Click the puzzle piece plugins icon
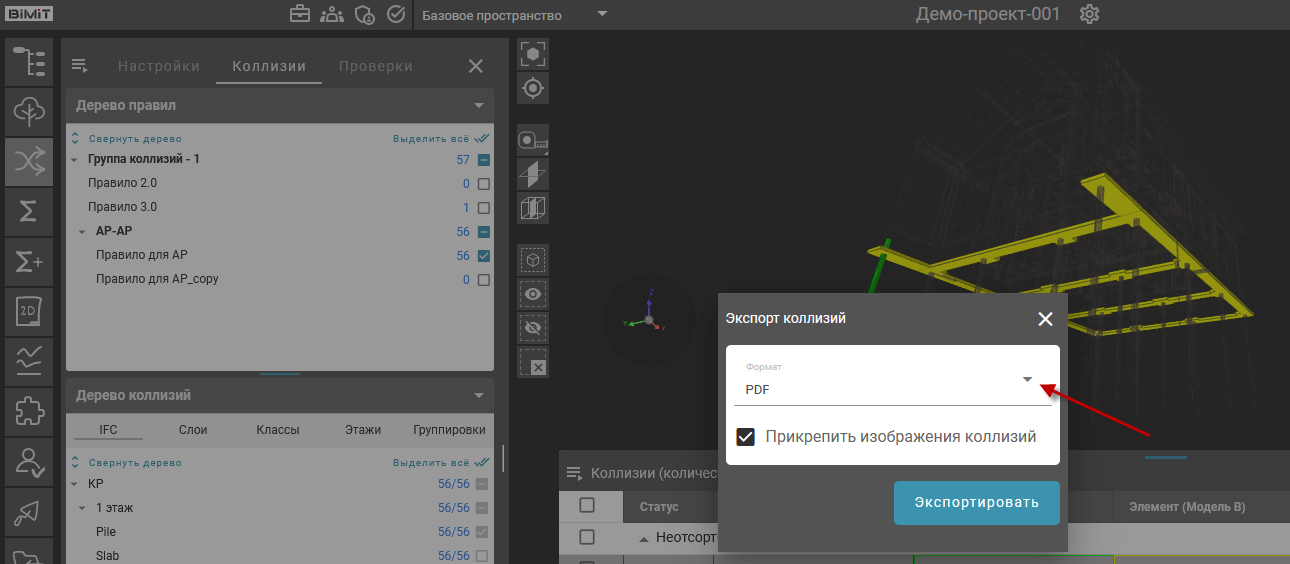This screenshot has height=564, width=1290. pos(28,410)
